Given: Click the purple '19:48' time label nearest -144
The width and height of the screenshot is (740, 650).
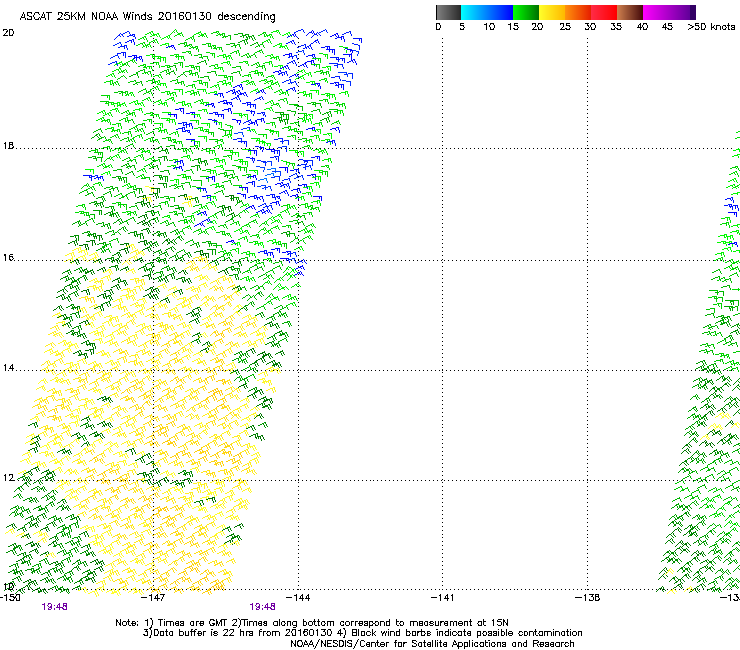Looking at the screenshot, I should tap(262, 607).
